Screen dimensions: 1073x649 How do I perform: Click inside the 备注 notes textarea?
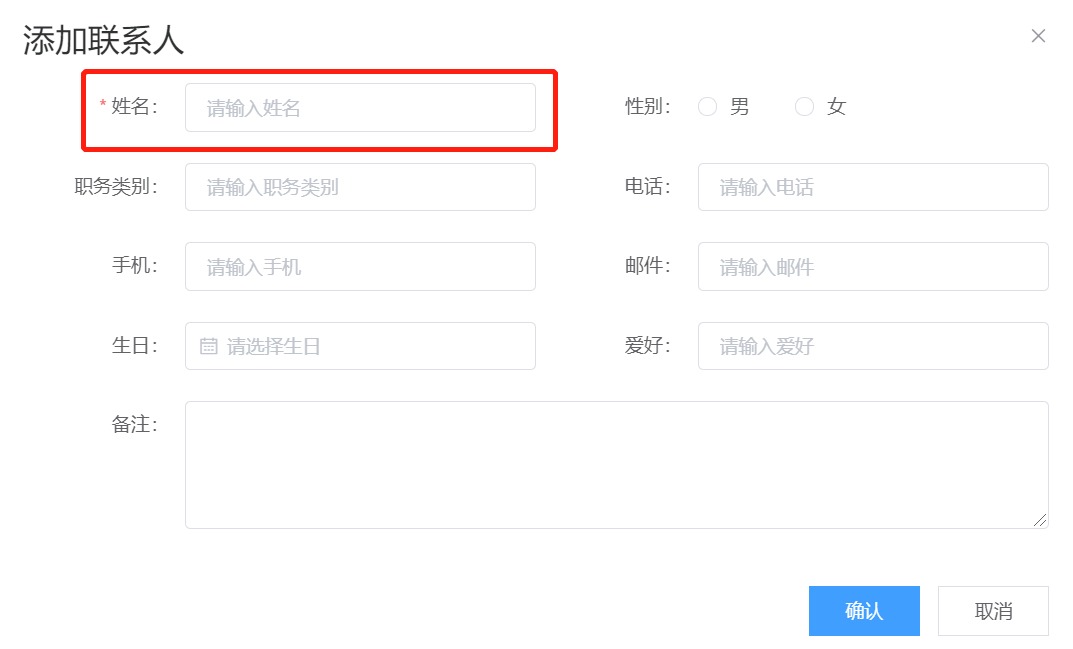616,465
